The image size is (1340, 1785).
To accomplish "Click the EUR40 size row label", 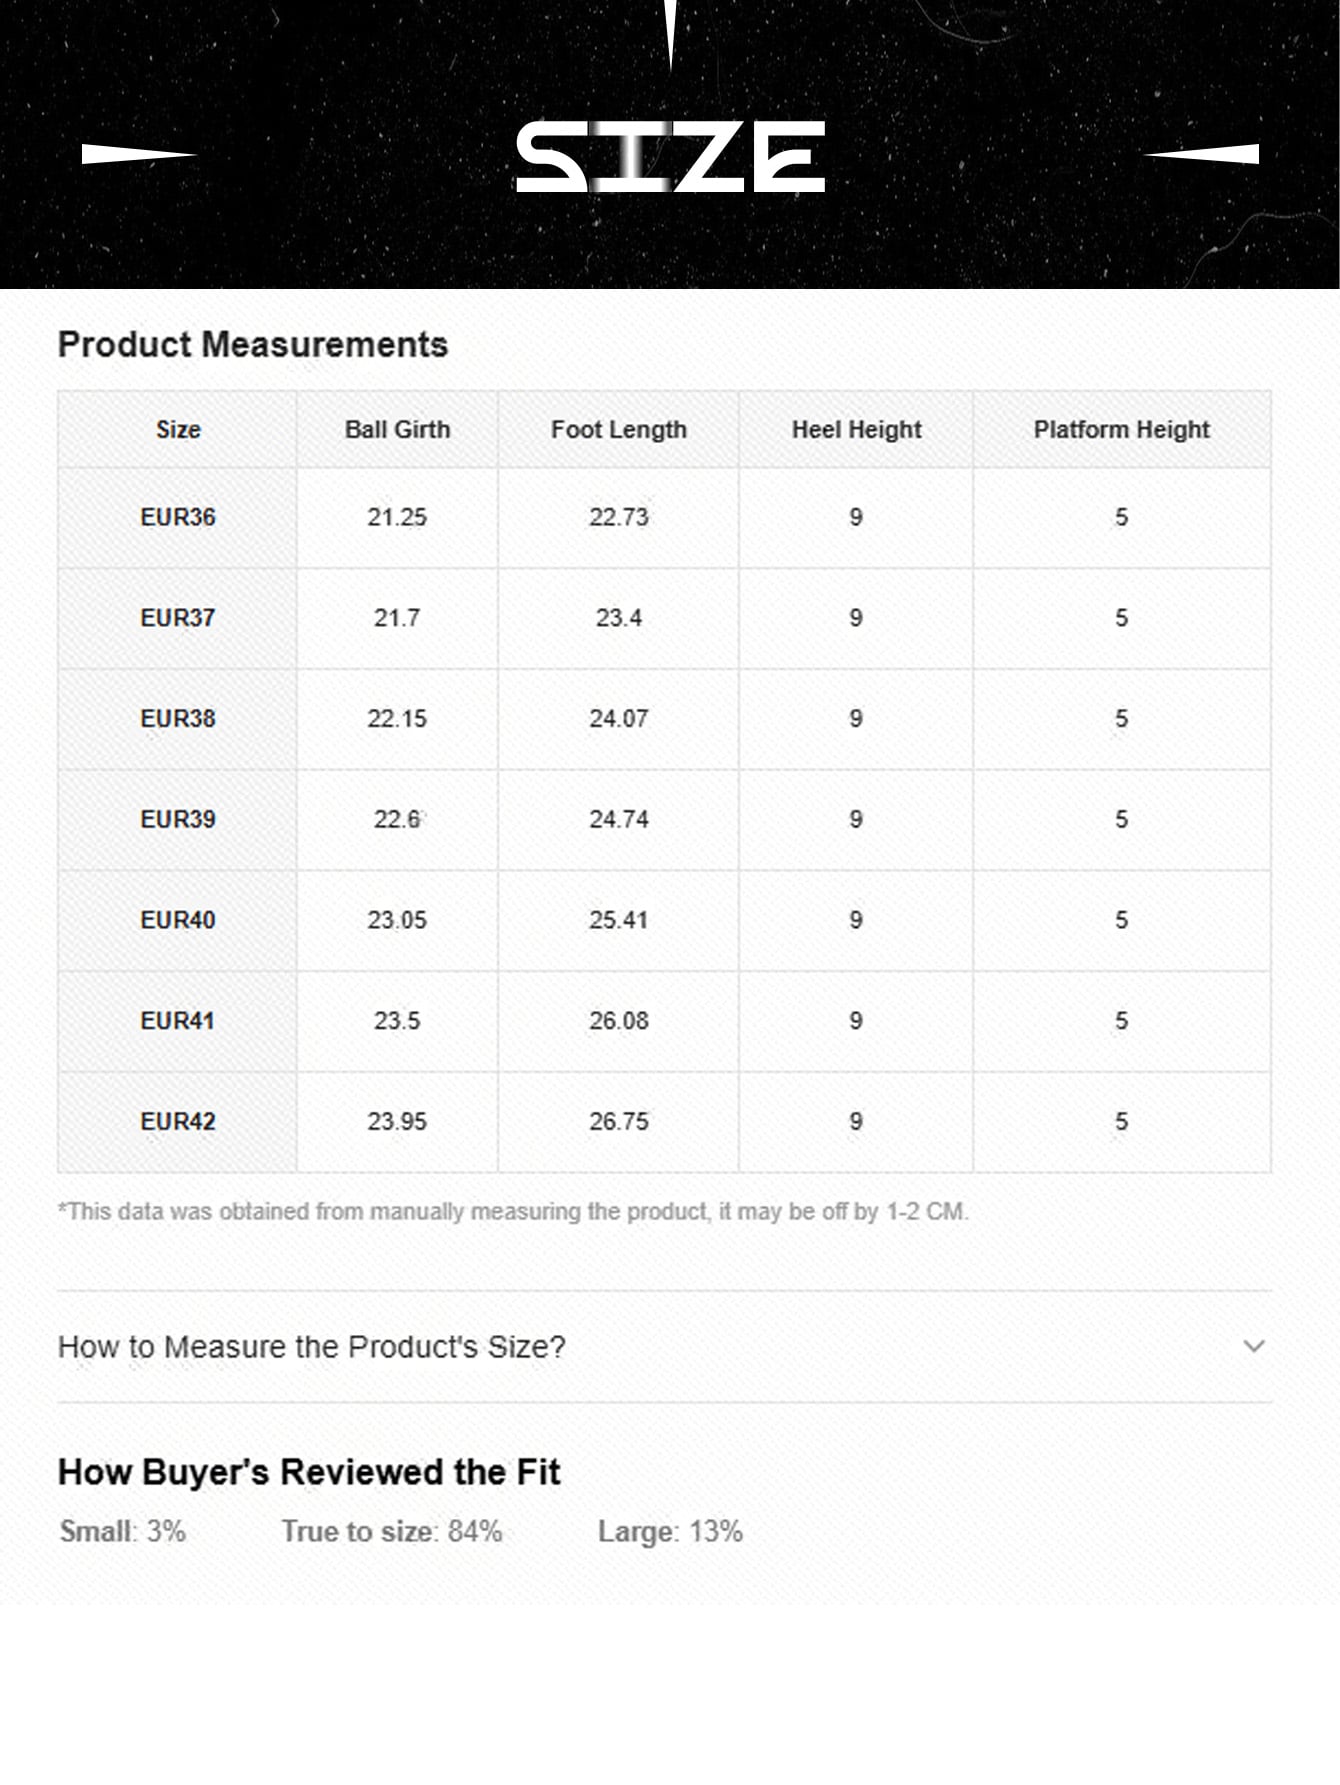I will pyautogui.click(x=178, y=920).
